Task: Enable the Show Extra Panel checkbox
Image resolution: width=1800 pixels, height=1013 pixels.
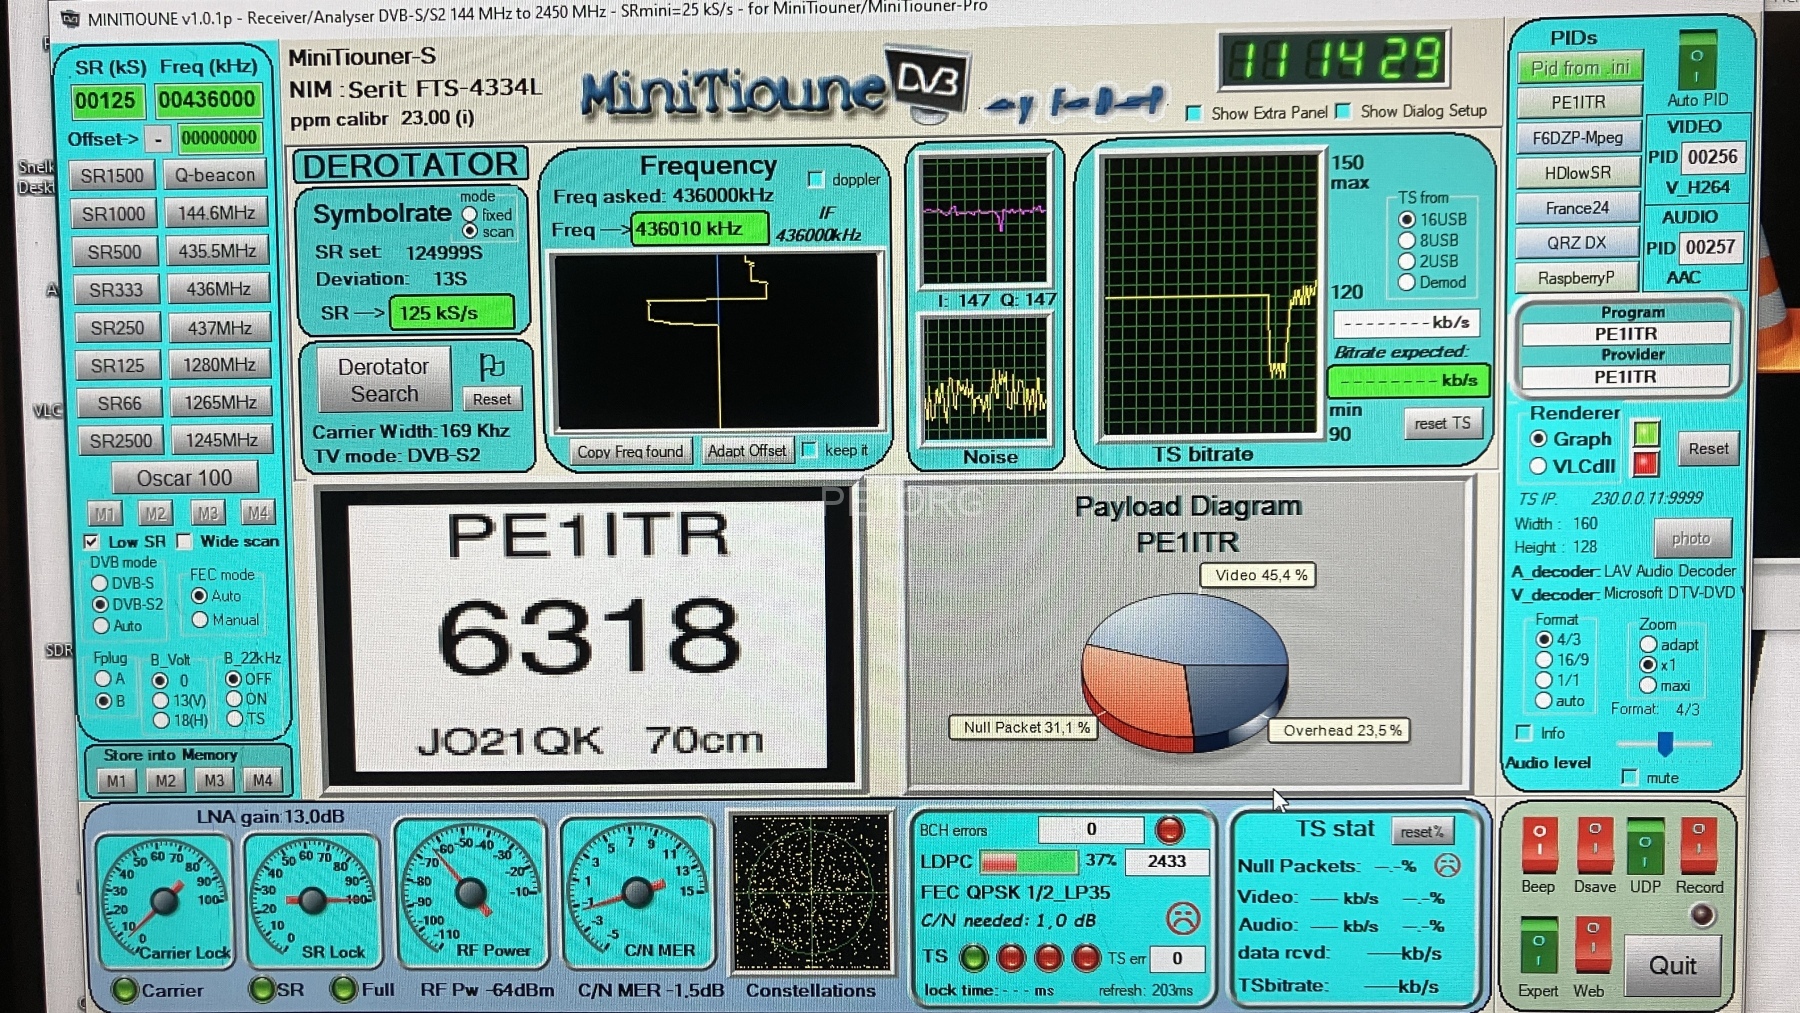Action: pos(1193,113)
